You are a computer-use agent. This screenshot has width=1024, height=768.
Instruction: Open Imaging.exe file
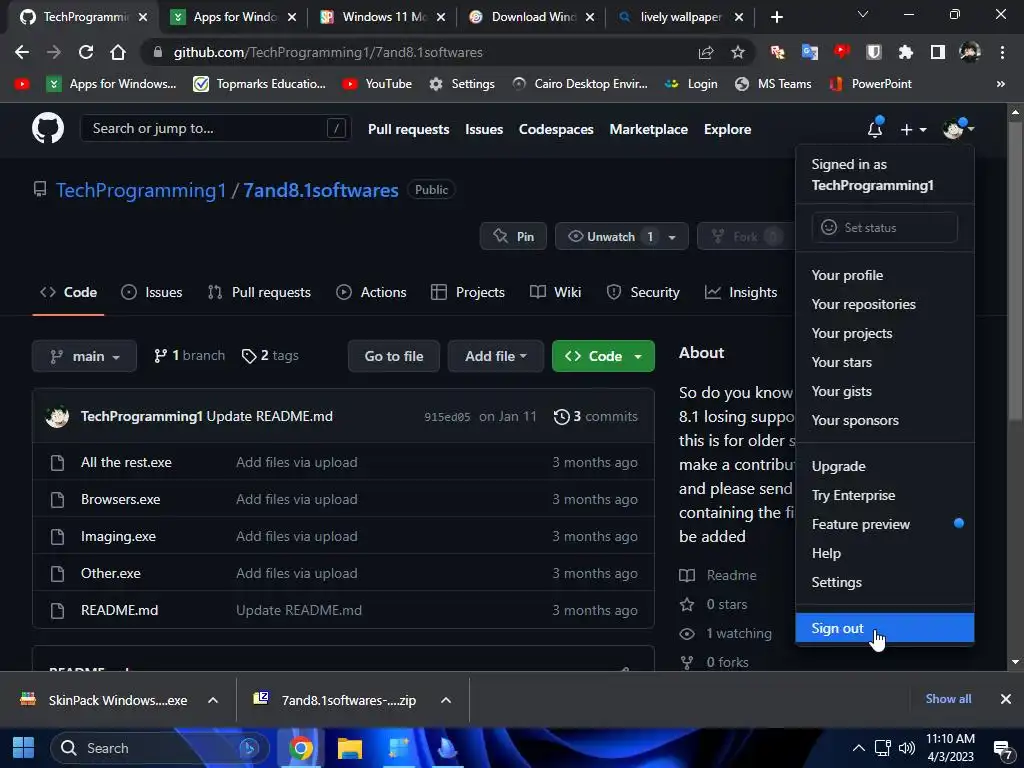tap(118, 536)
